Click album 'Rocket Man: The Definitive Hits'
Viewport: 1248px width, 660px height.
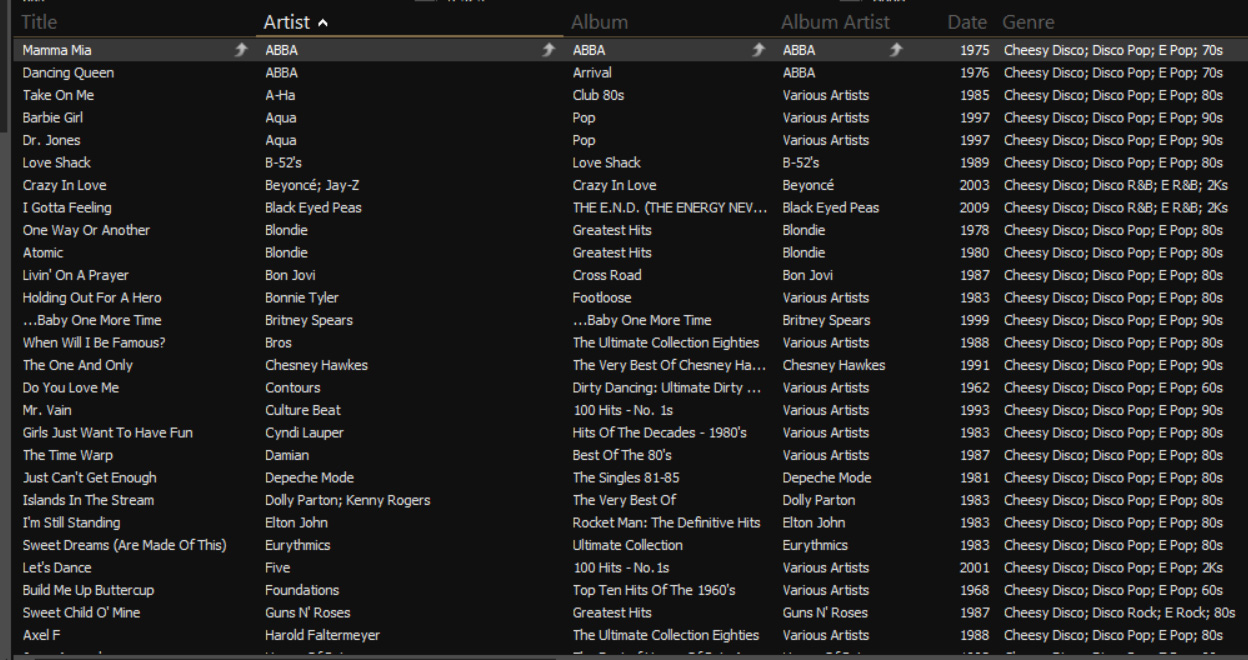point(667,523)
